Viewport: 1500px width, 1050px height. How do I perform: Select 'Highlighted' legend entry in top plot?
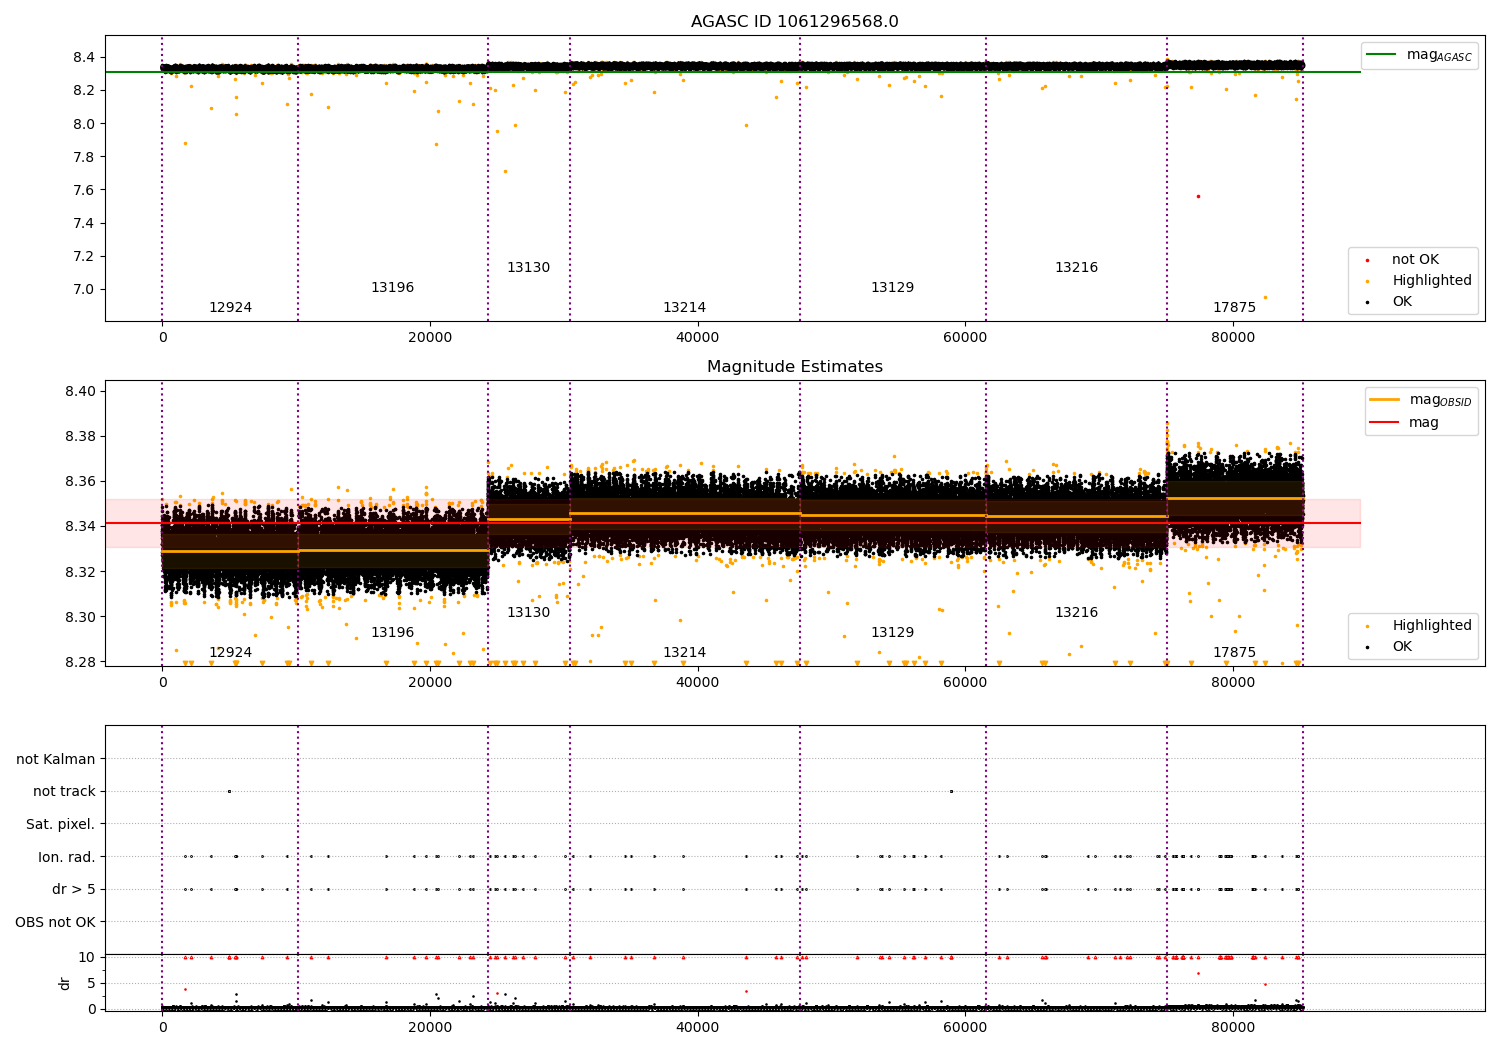1432,281
